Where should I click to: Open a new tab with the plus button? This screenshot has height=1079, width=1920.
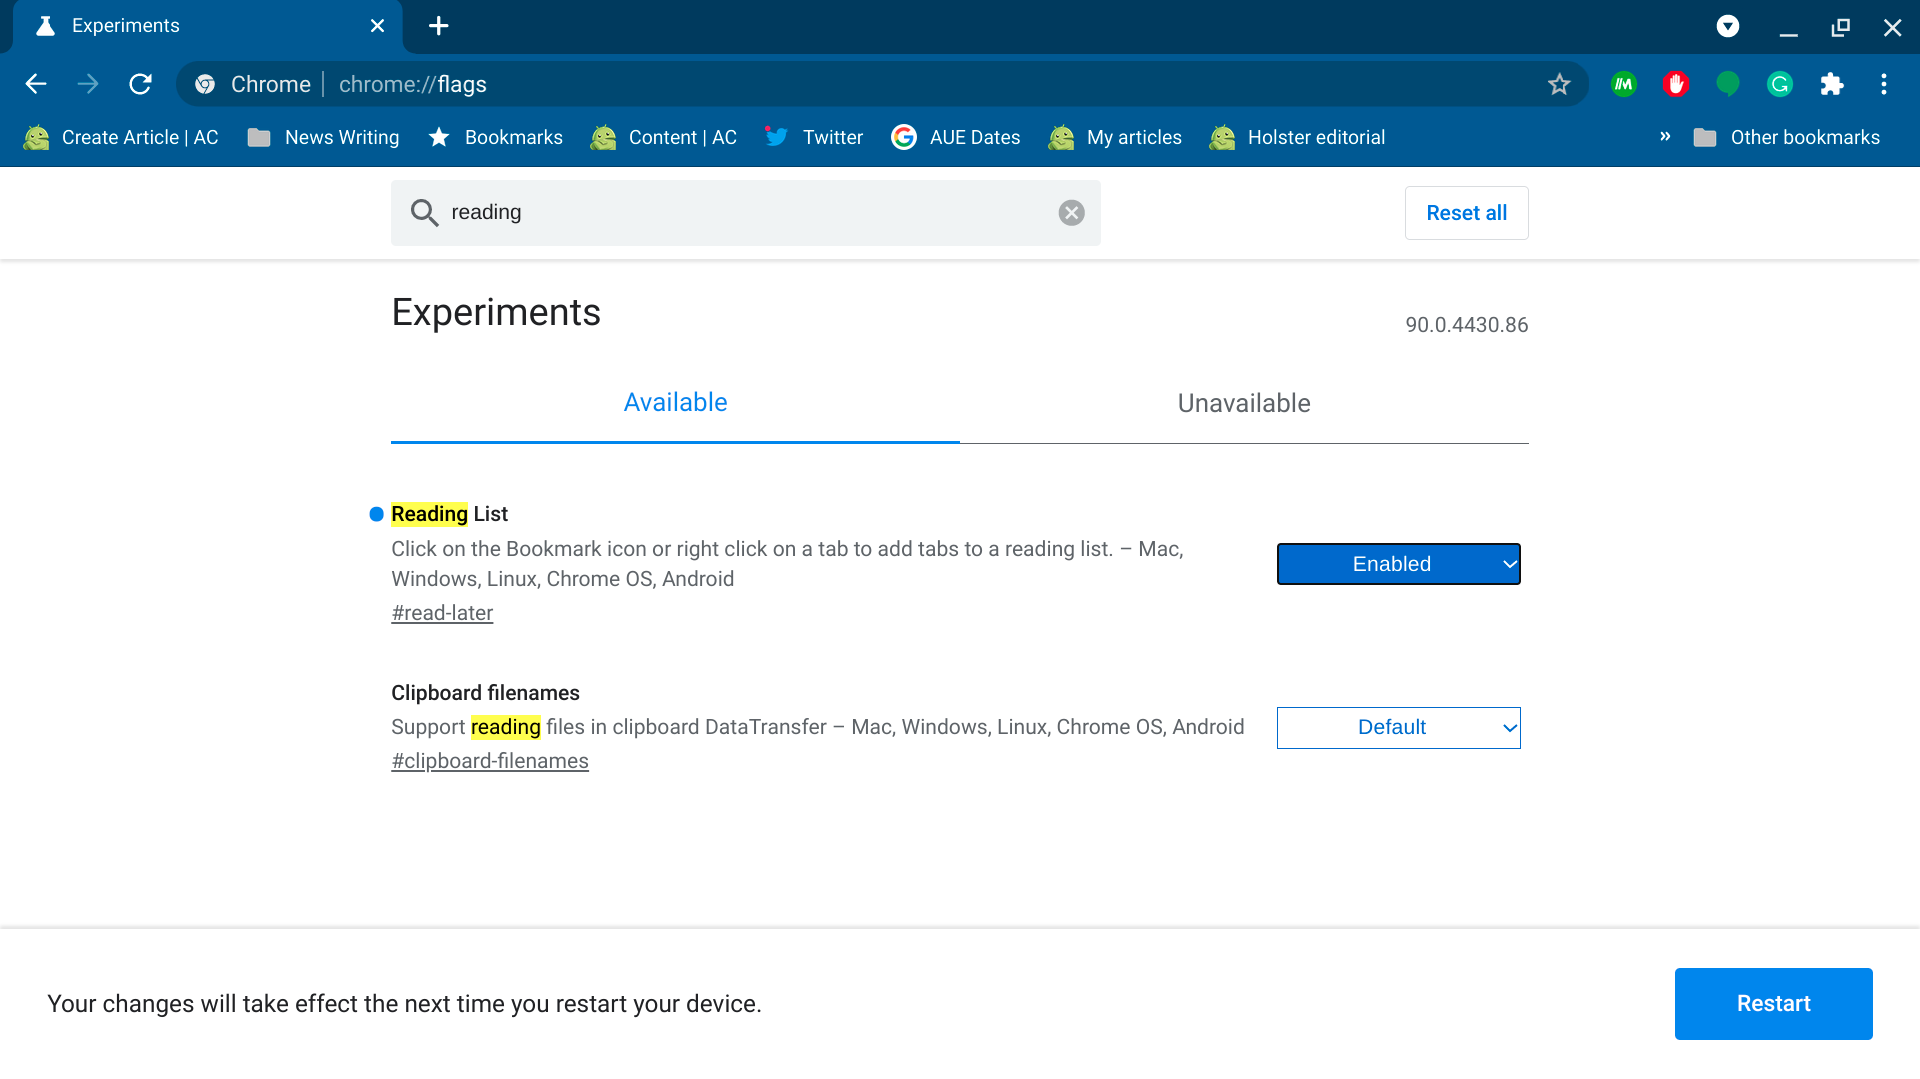click(438, 26)
